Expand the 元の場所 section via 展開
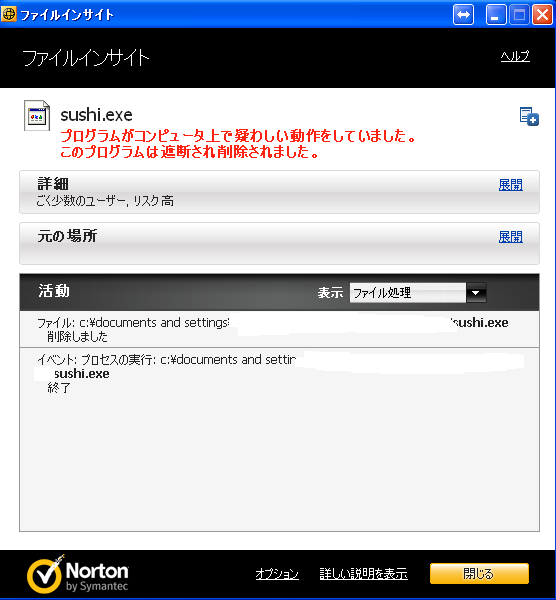This screenshot has width=556, height=600. point(510,237)
